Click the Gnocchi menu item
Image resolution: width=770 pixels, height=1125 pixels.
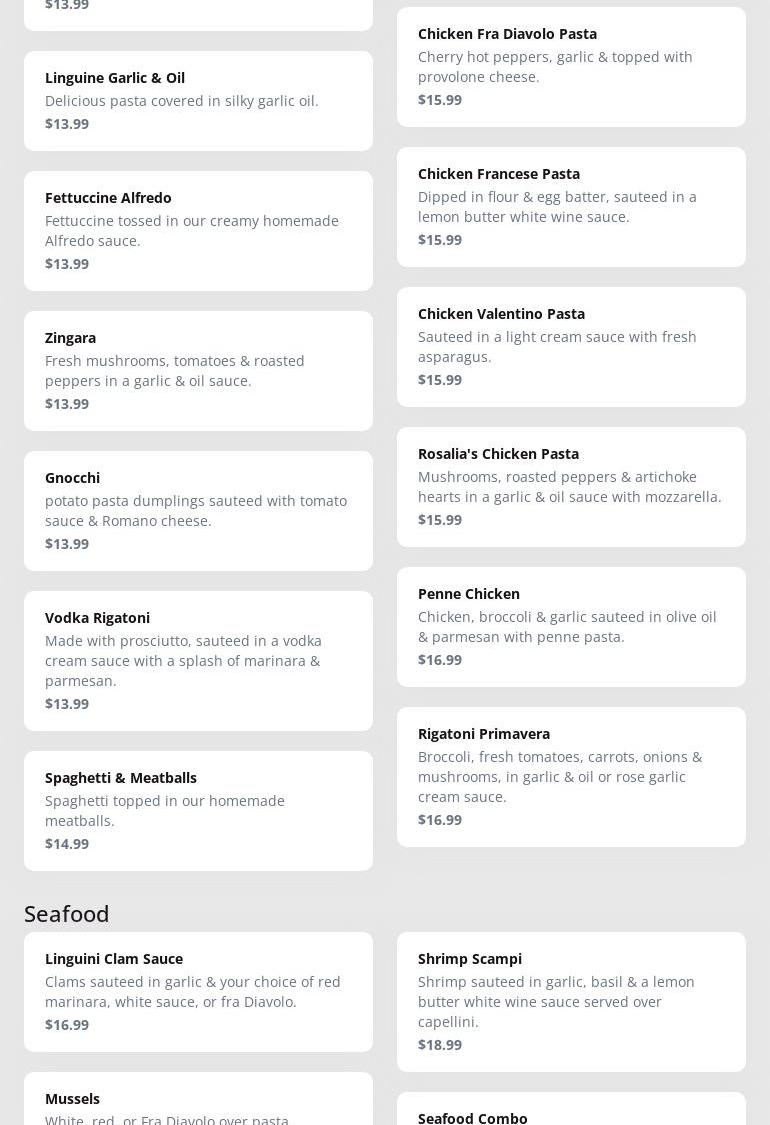[198, 511]
